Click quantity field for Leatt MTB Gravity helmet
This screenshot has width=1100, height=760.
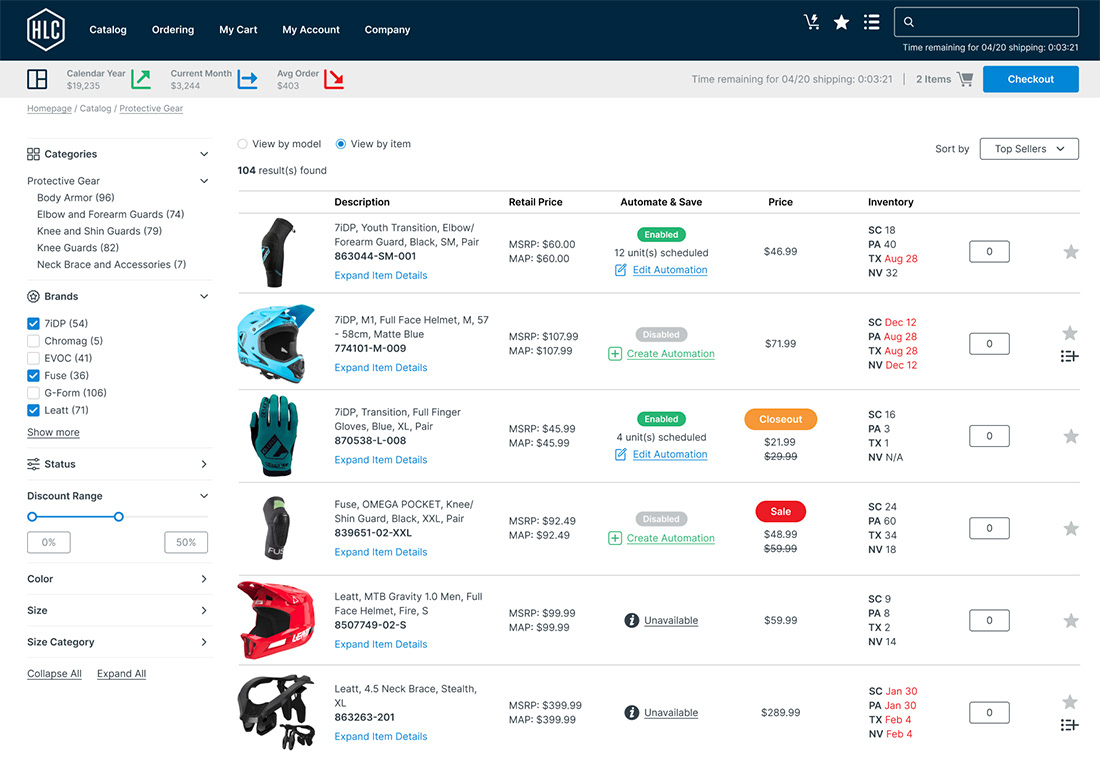pos(989,620)
